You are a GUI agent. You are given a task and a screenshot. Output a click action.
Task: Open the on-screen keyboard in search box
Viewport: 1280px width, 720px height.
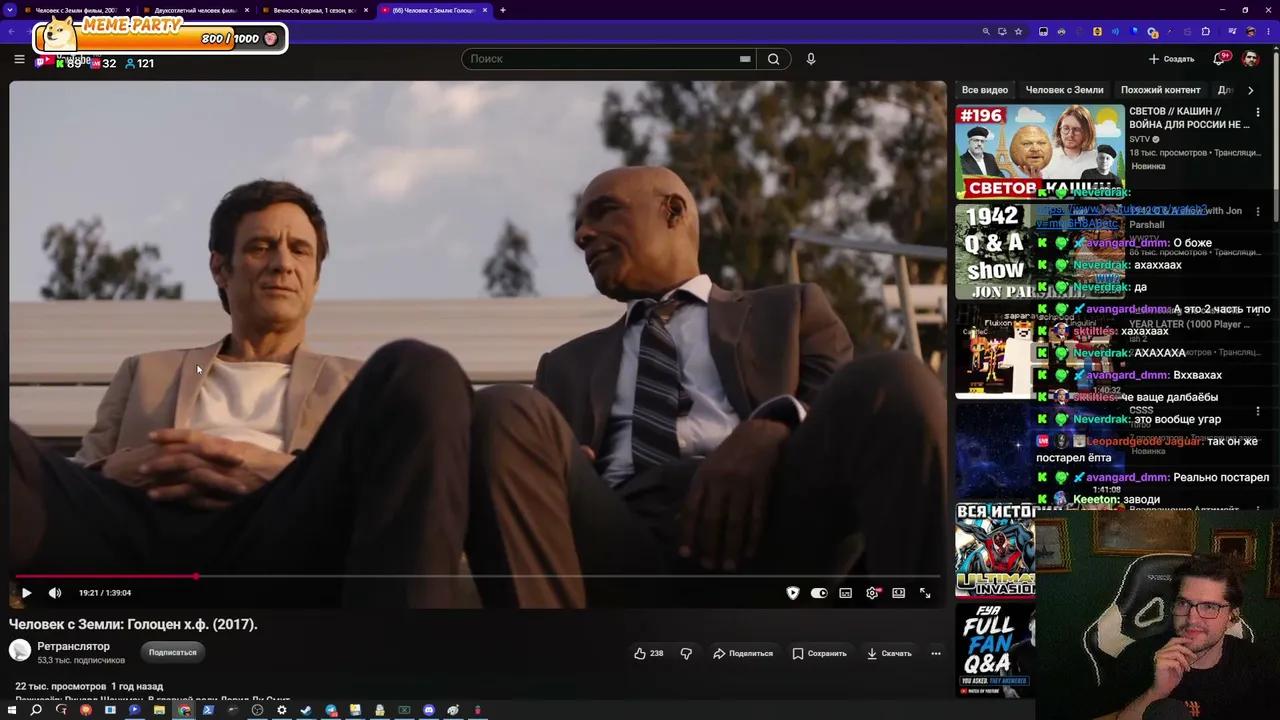(745, 59)
